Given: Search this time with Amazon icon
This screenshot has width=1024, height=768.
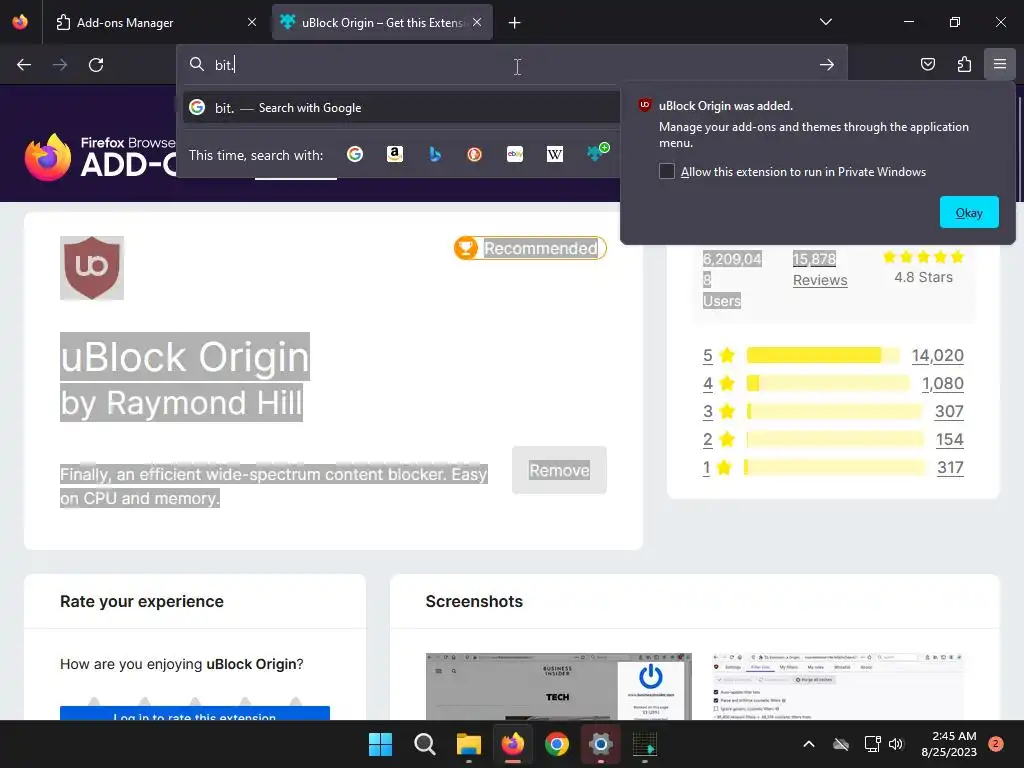Looking at the screenshot, I should (x=394, y=154).
